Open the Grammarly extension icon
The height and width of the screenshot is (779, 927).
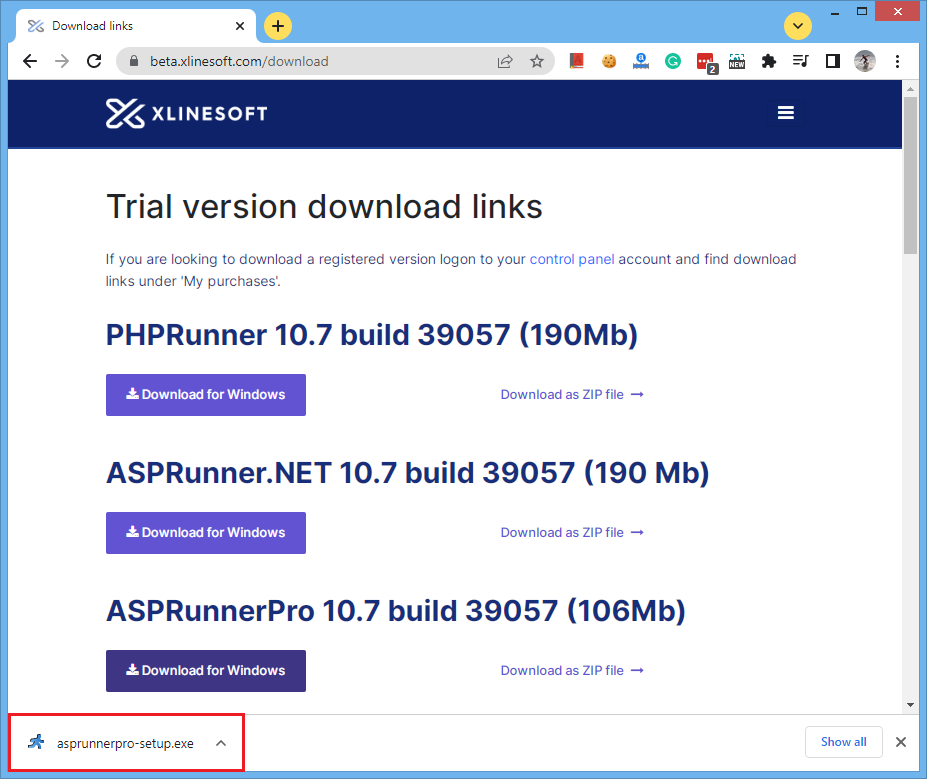point(673,61)
